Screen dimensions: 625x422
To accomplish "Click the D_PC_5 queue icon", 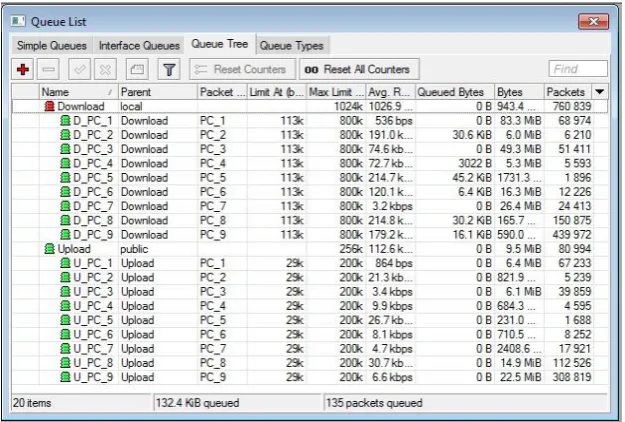I will pos(65,178).
